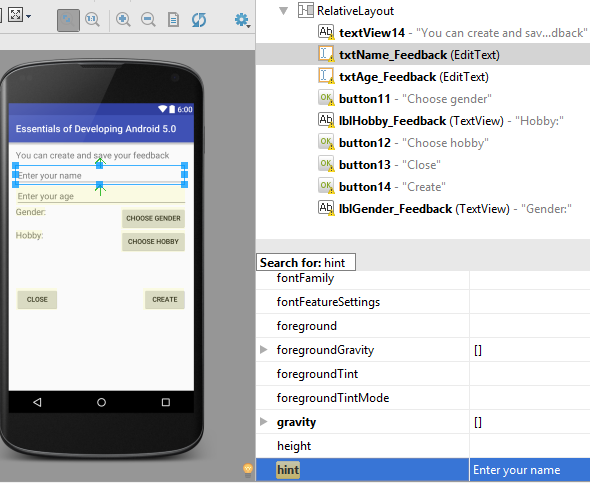
Task: Click the zoom to fit icon
Action: click(x=15, y=15)
